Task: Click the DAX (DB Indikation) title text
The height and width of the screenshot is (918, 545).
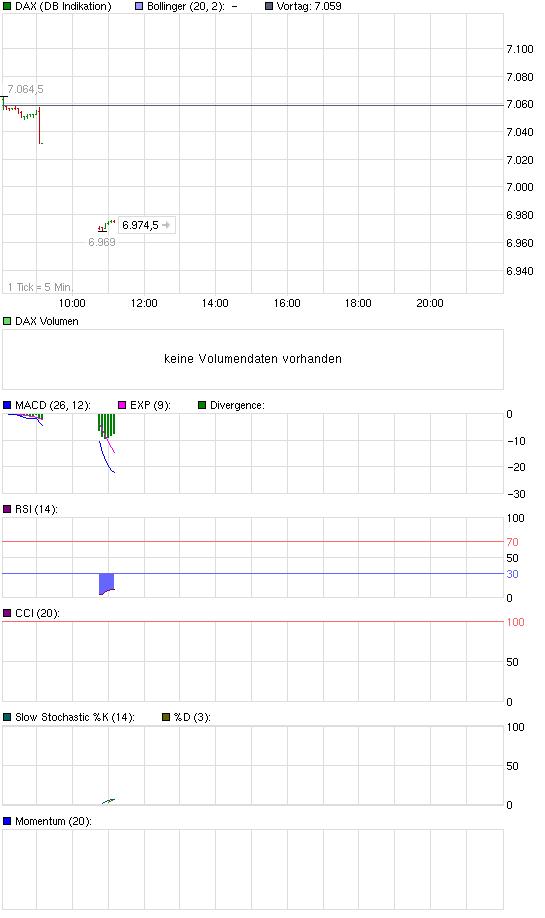Action: pyautogui.click(x=63, y=6)
